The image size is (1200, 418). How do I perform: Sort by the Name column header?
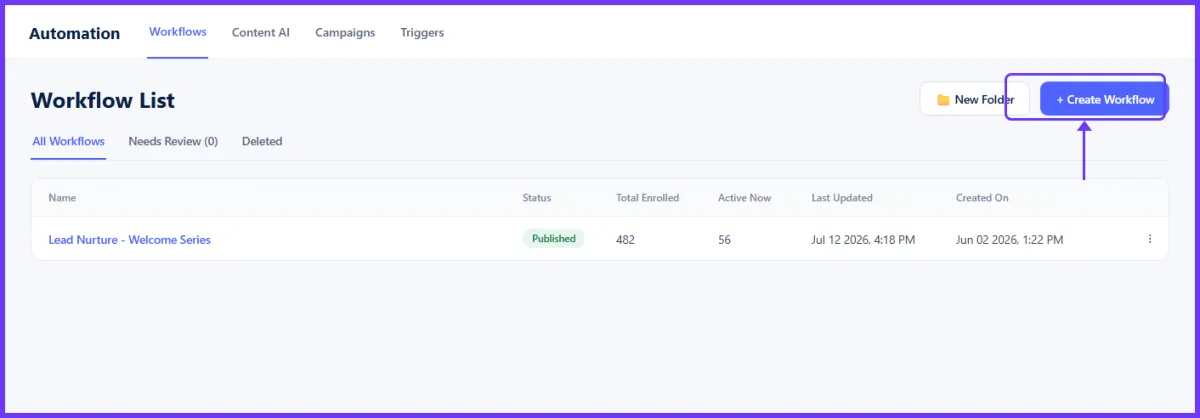[62, 198]
